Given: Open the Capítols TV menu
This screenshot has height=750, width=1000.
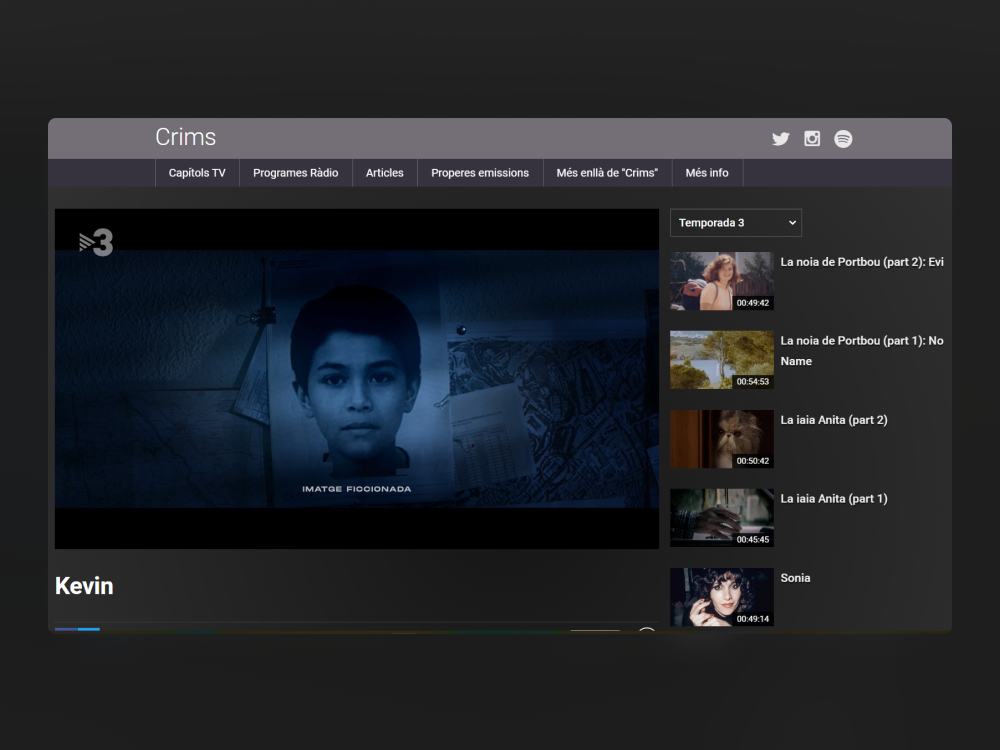Looking at the screenshot, I should 197,173.
